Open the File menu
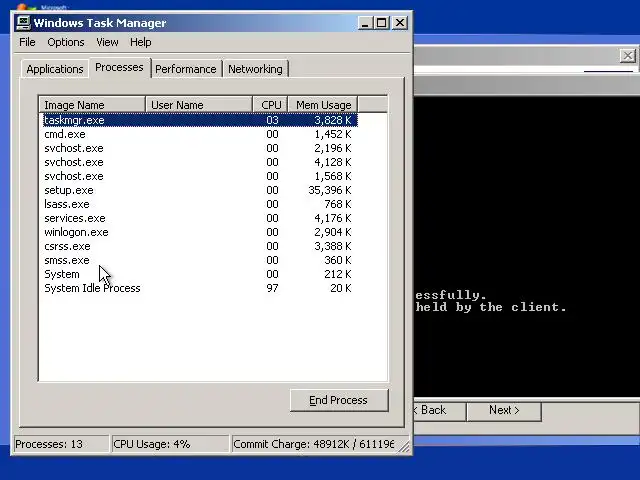 pos(27,42)
